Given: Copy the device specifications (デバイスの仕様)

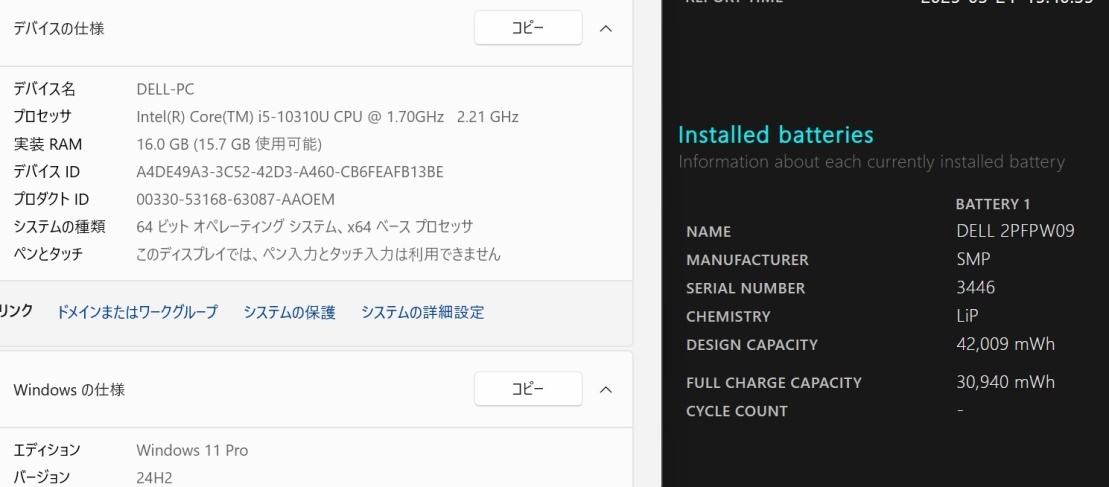Looking at the screenshot, I should point(528,28).
